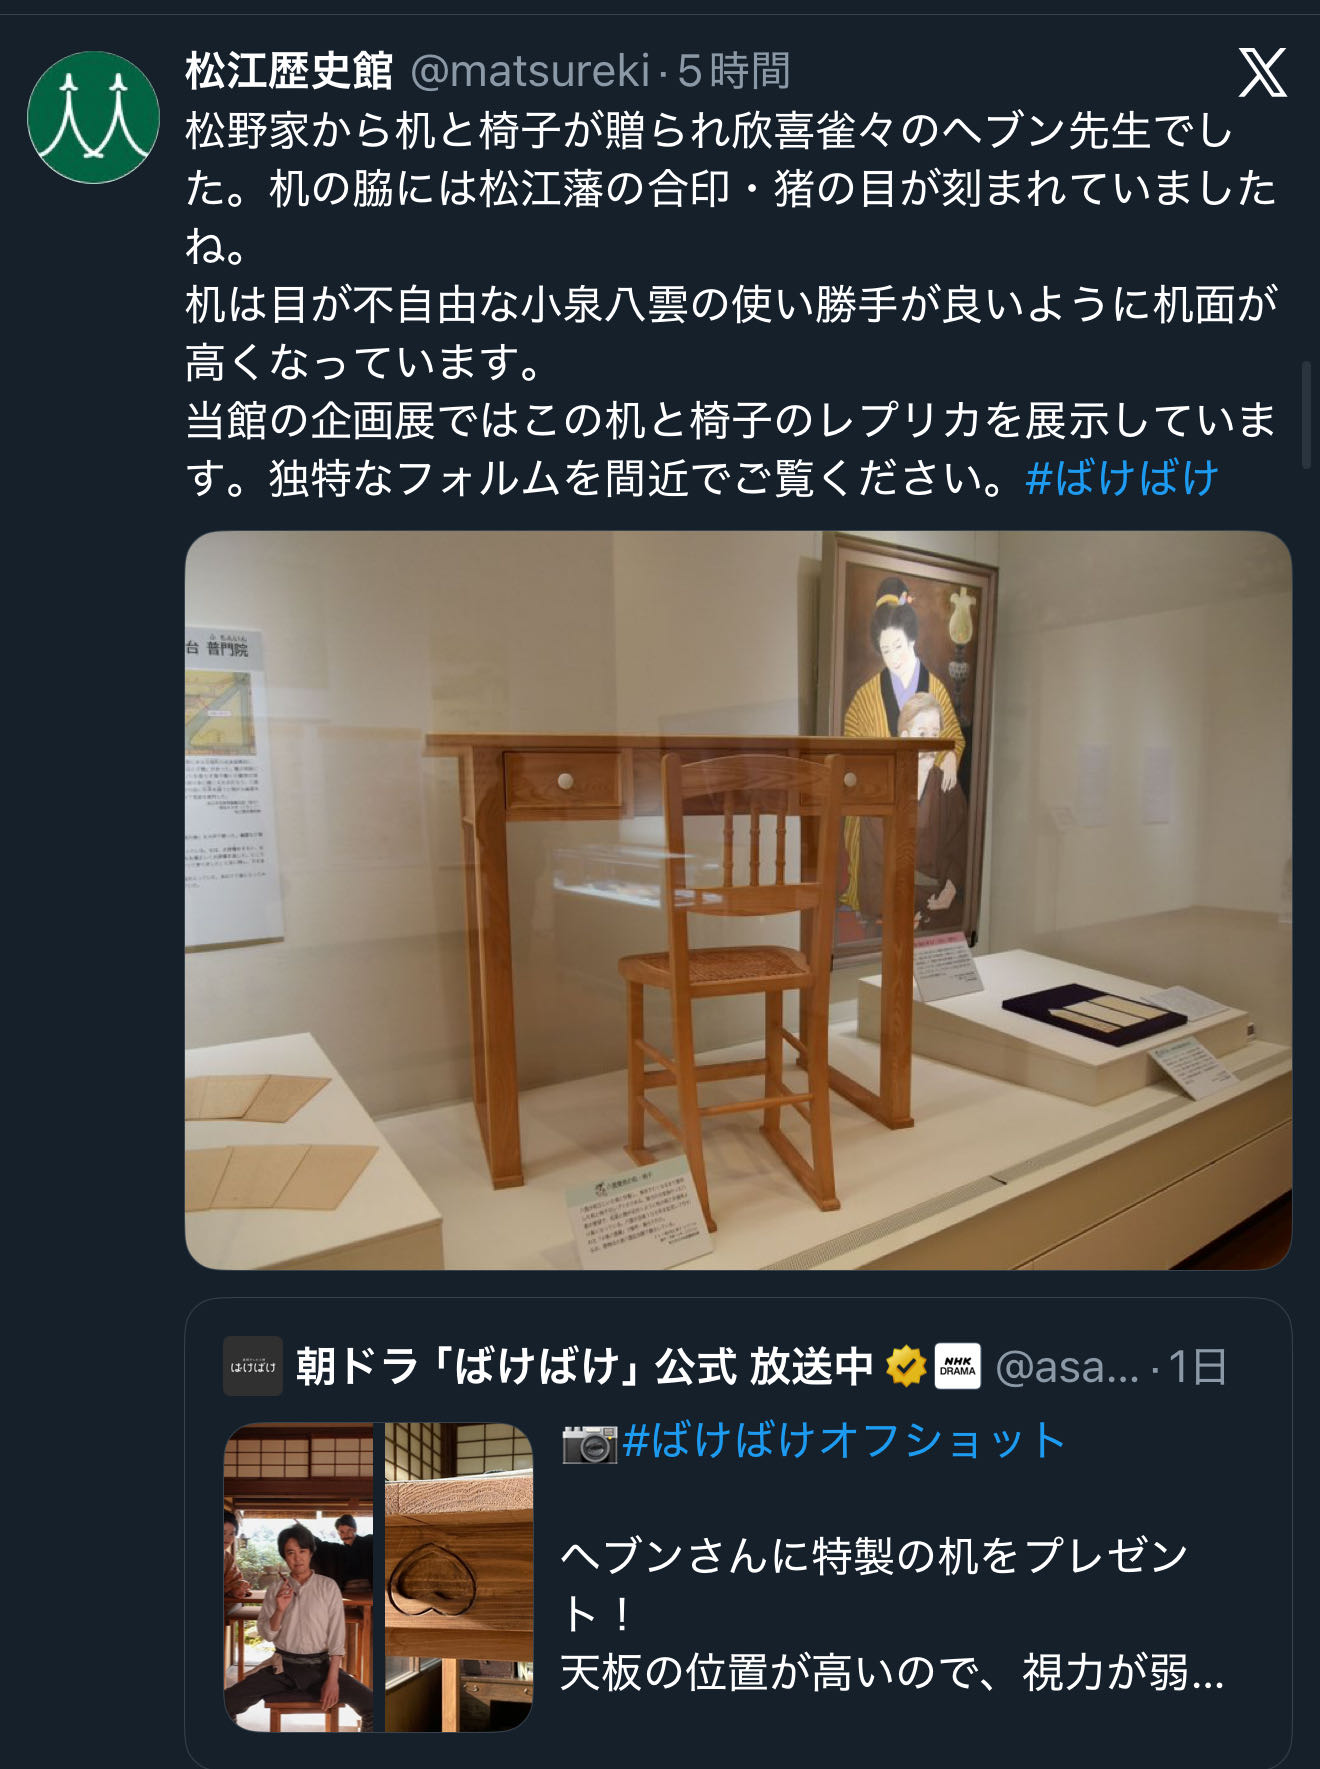Click the 1日 quoted post timestamp
The height and width of the screenshot is (1769, 1320).
pos(1197,1366)
